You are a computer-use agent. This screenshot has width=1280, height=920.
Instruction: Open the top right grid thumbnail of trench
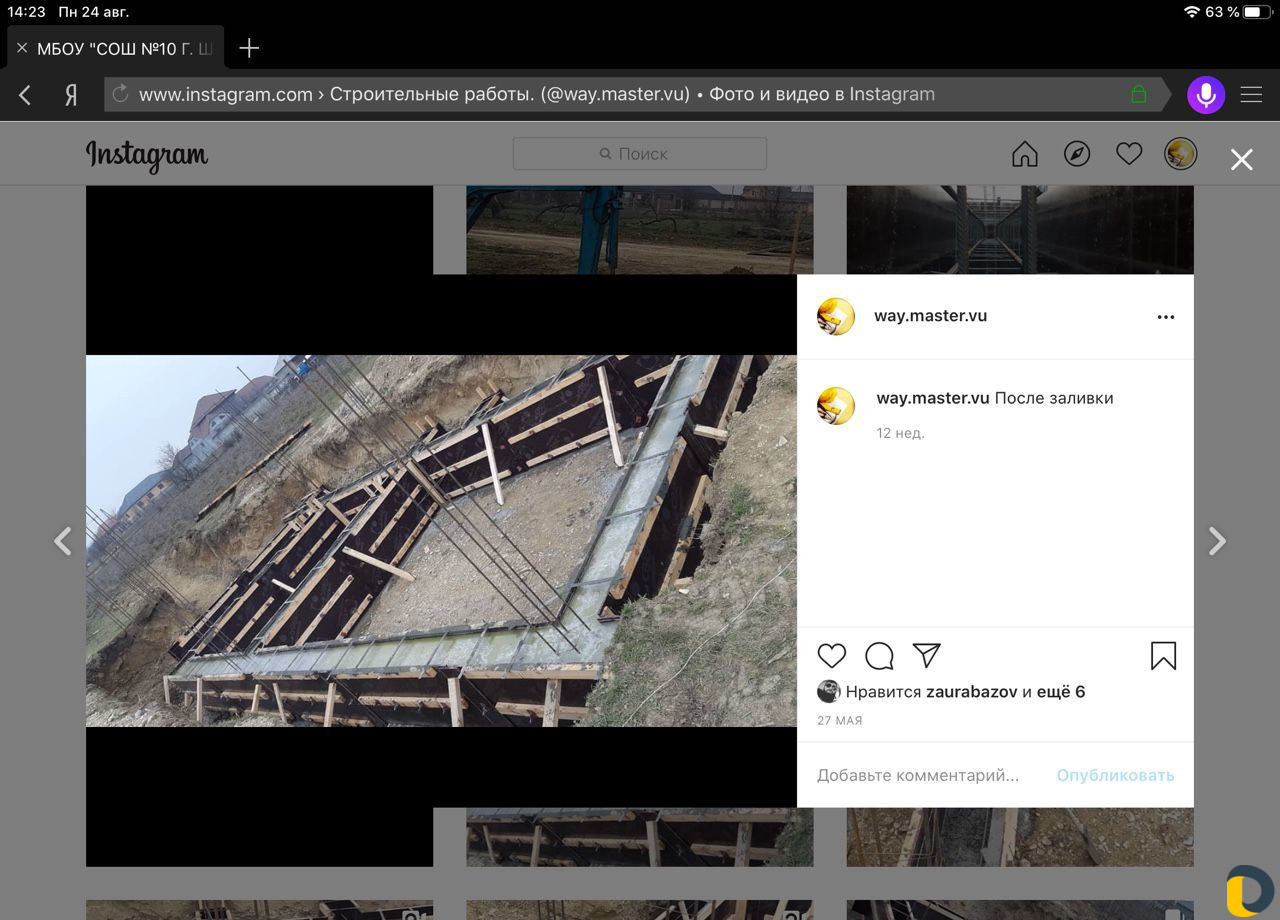point(1020,230)
